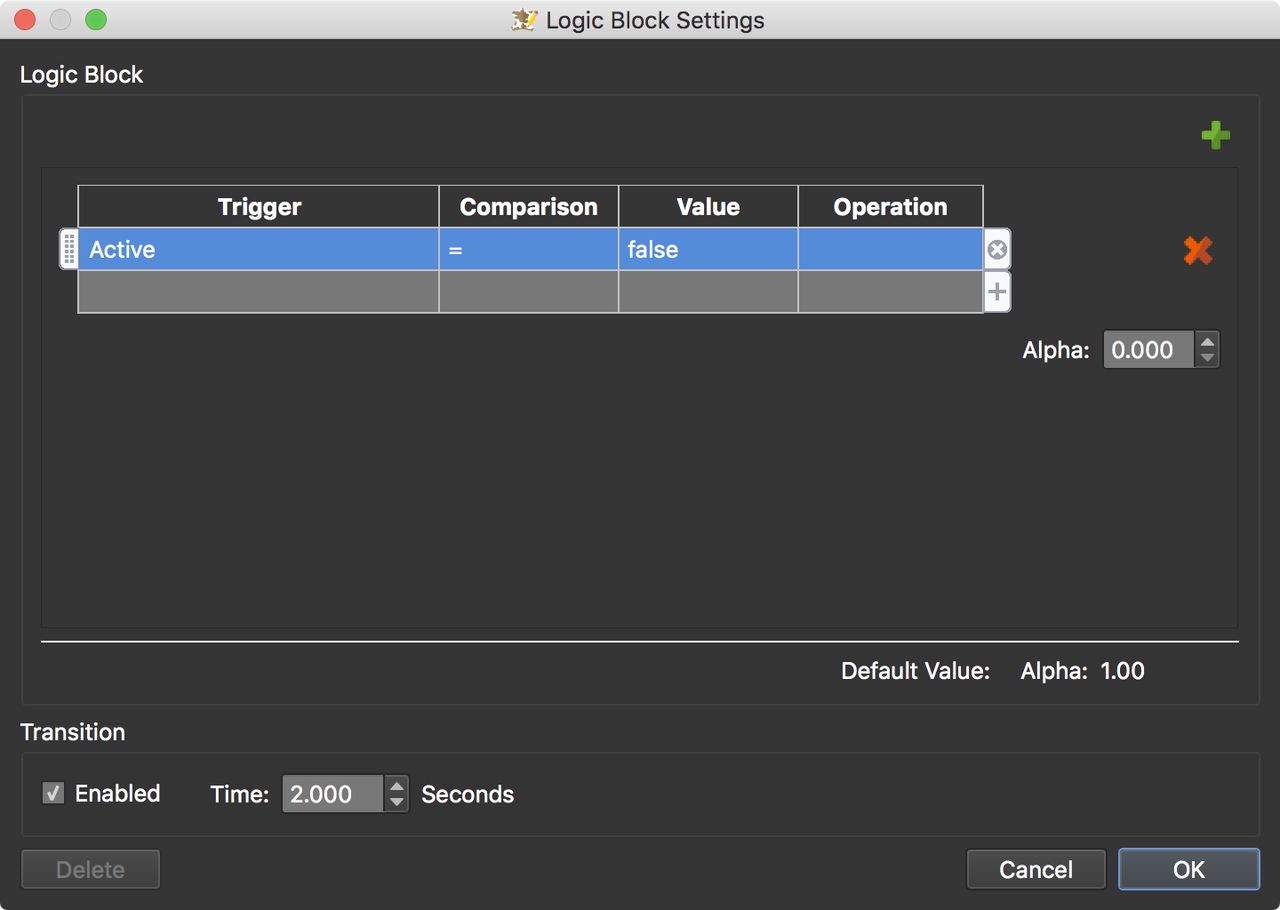
Task: Toggle the Transition Enabled checkbox
Action: coord(53,793)
